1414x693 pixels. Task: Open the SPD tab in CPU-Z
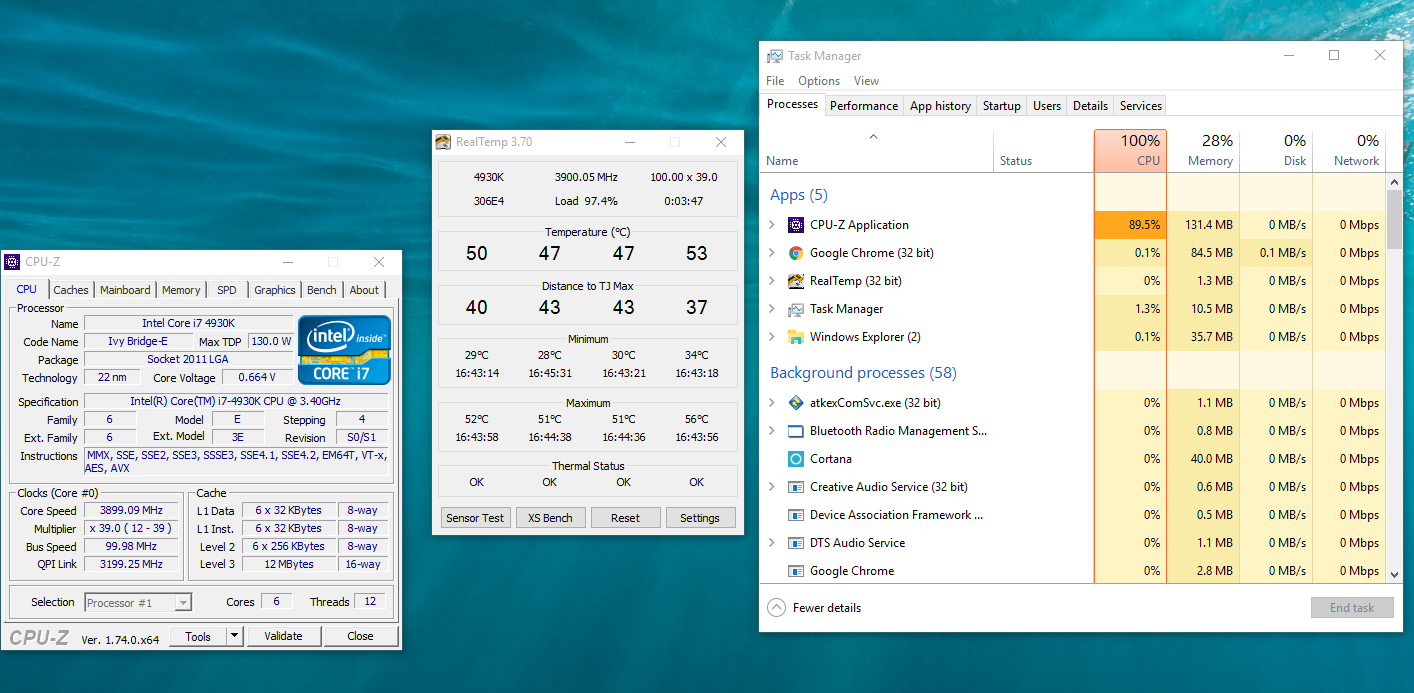point(227,290)
